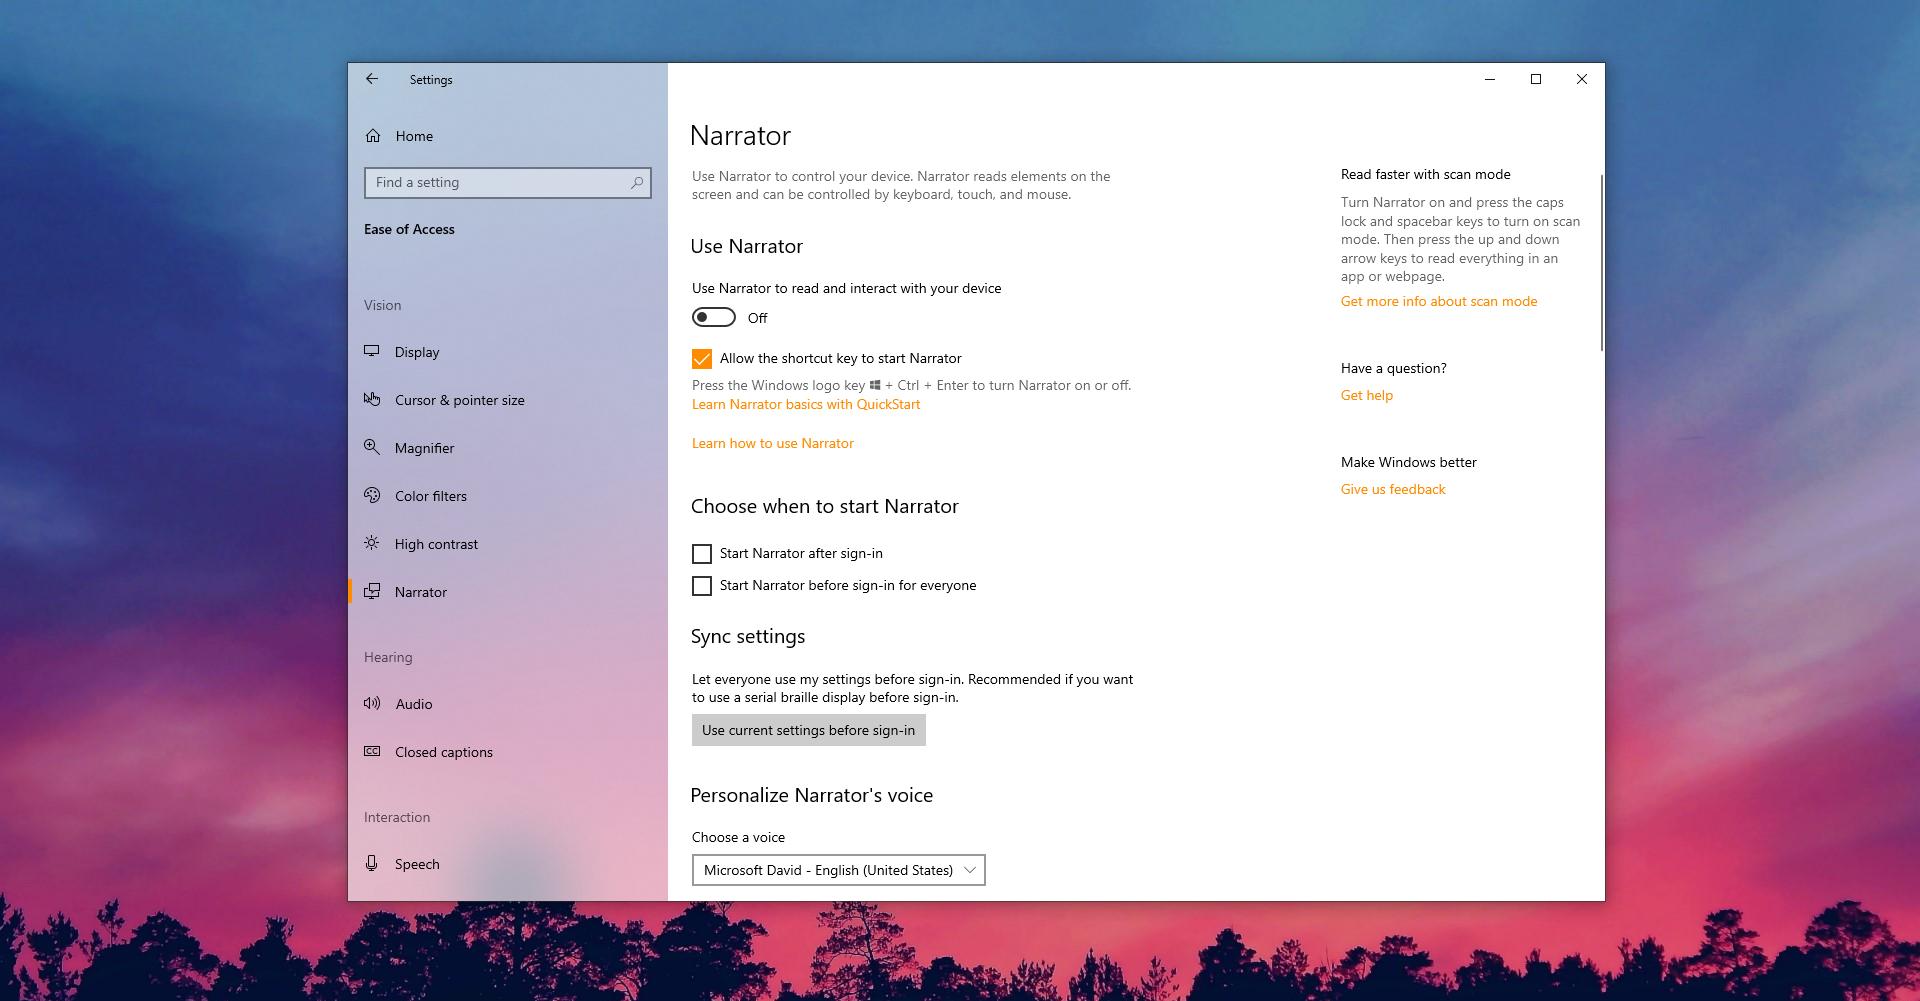Click the Speech microphone icon
The image size is (1920, 1001).
coord(372,863)
